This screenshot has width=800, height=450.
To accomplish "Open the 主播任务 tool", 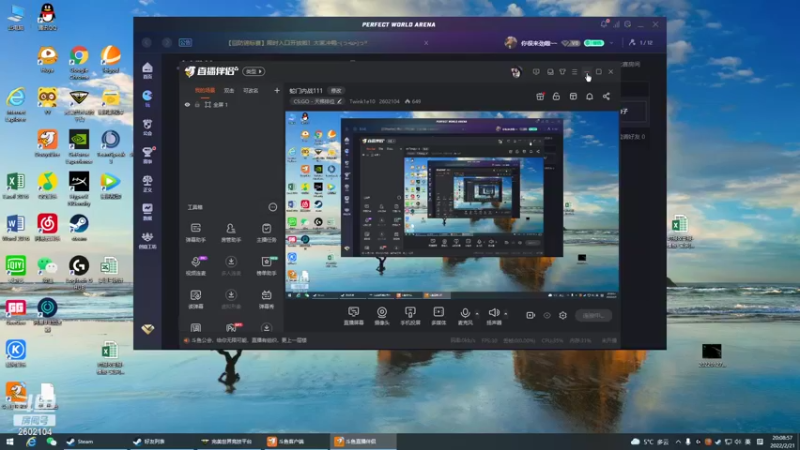I will click(x=266, y=232).
